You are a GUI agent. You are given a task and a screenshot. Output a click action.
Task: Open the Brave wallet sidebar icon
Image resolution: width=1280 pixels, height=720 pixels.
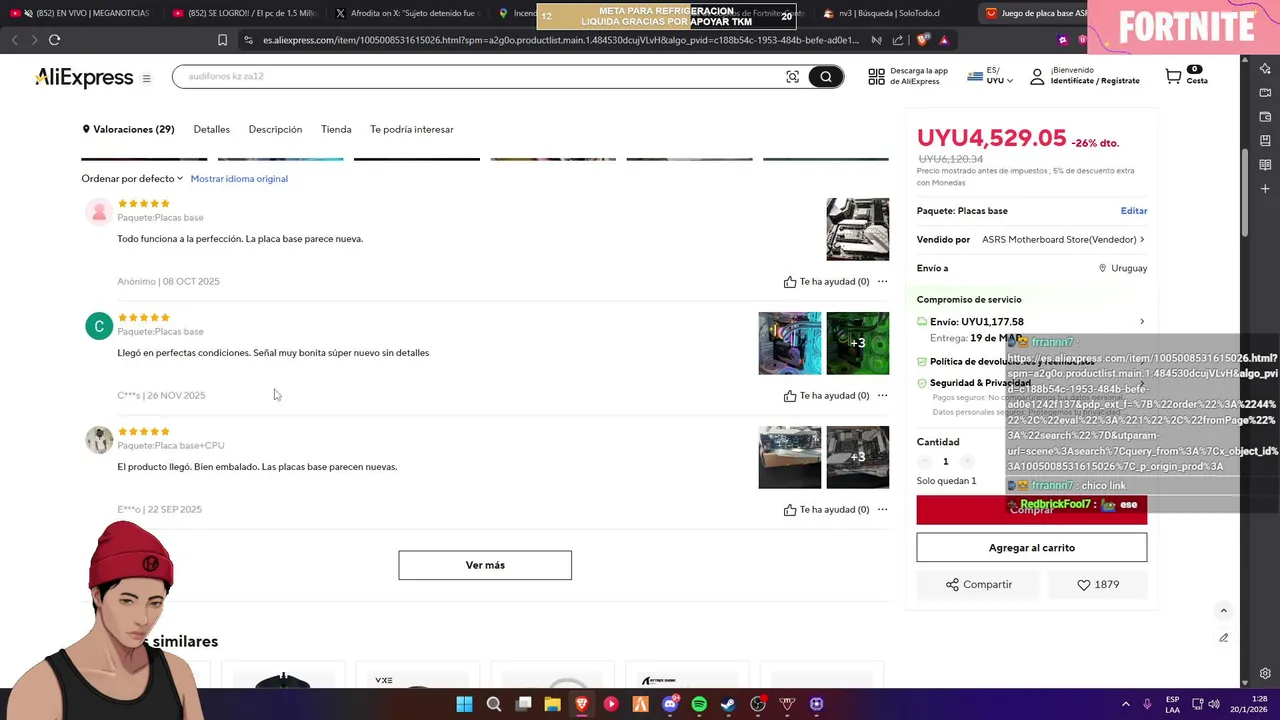[1265, 116]
